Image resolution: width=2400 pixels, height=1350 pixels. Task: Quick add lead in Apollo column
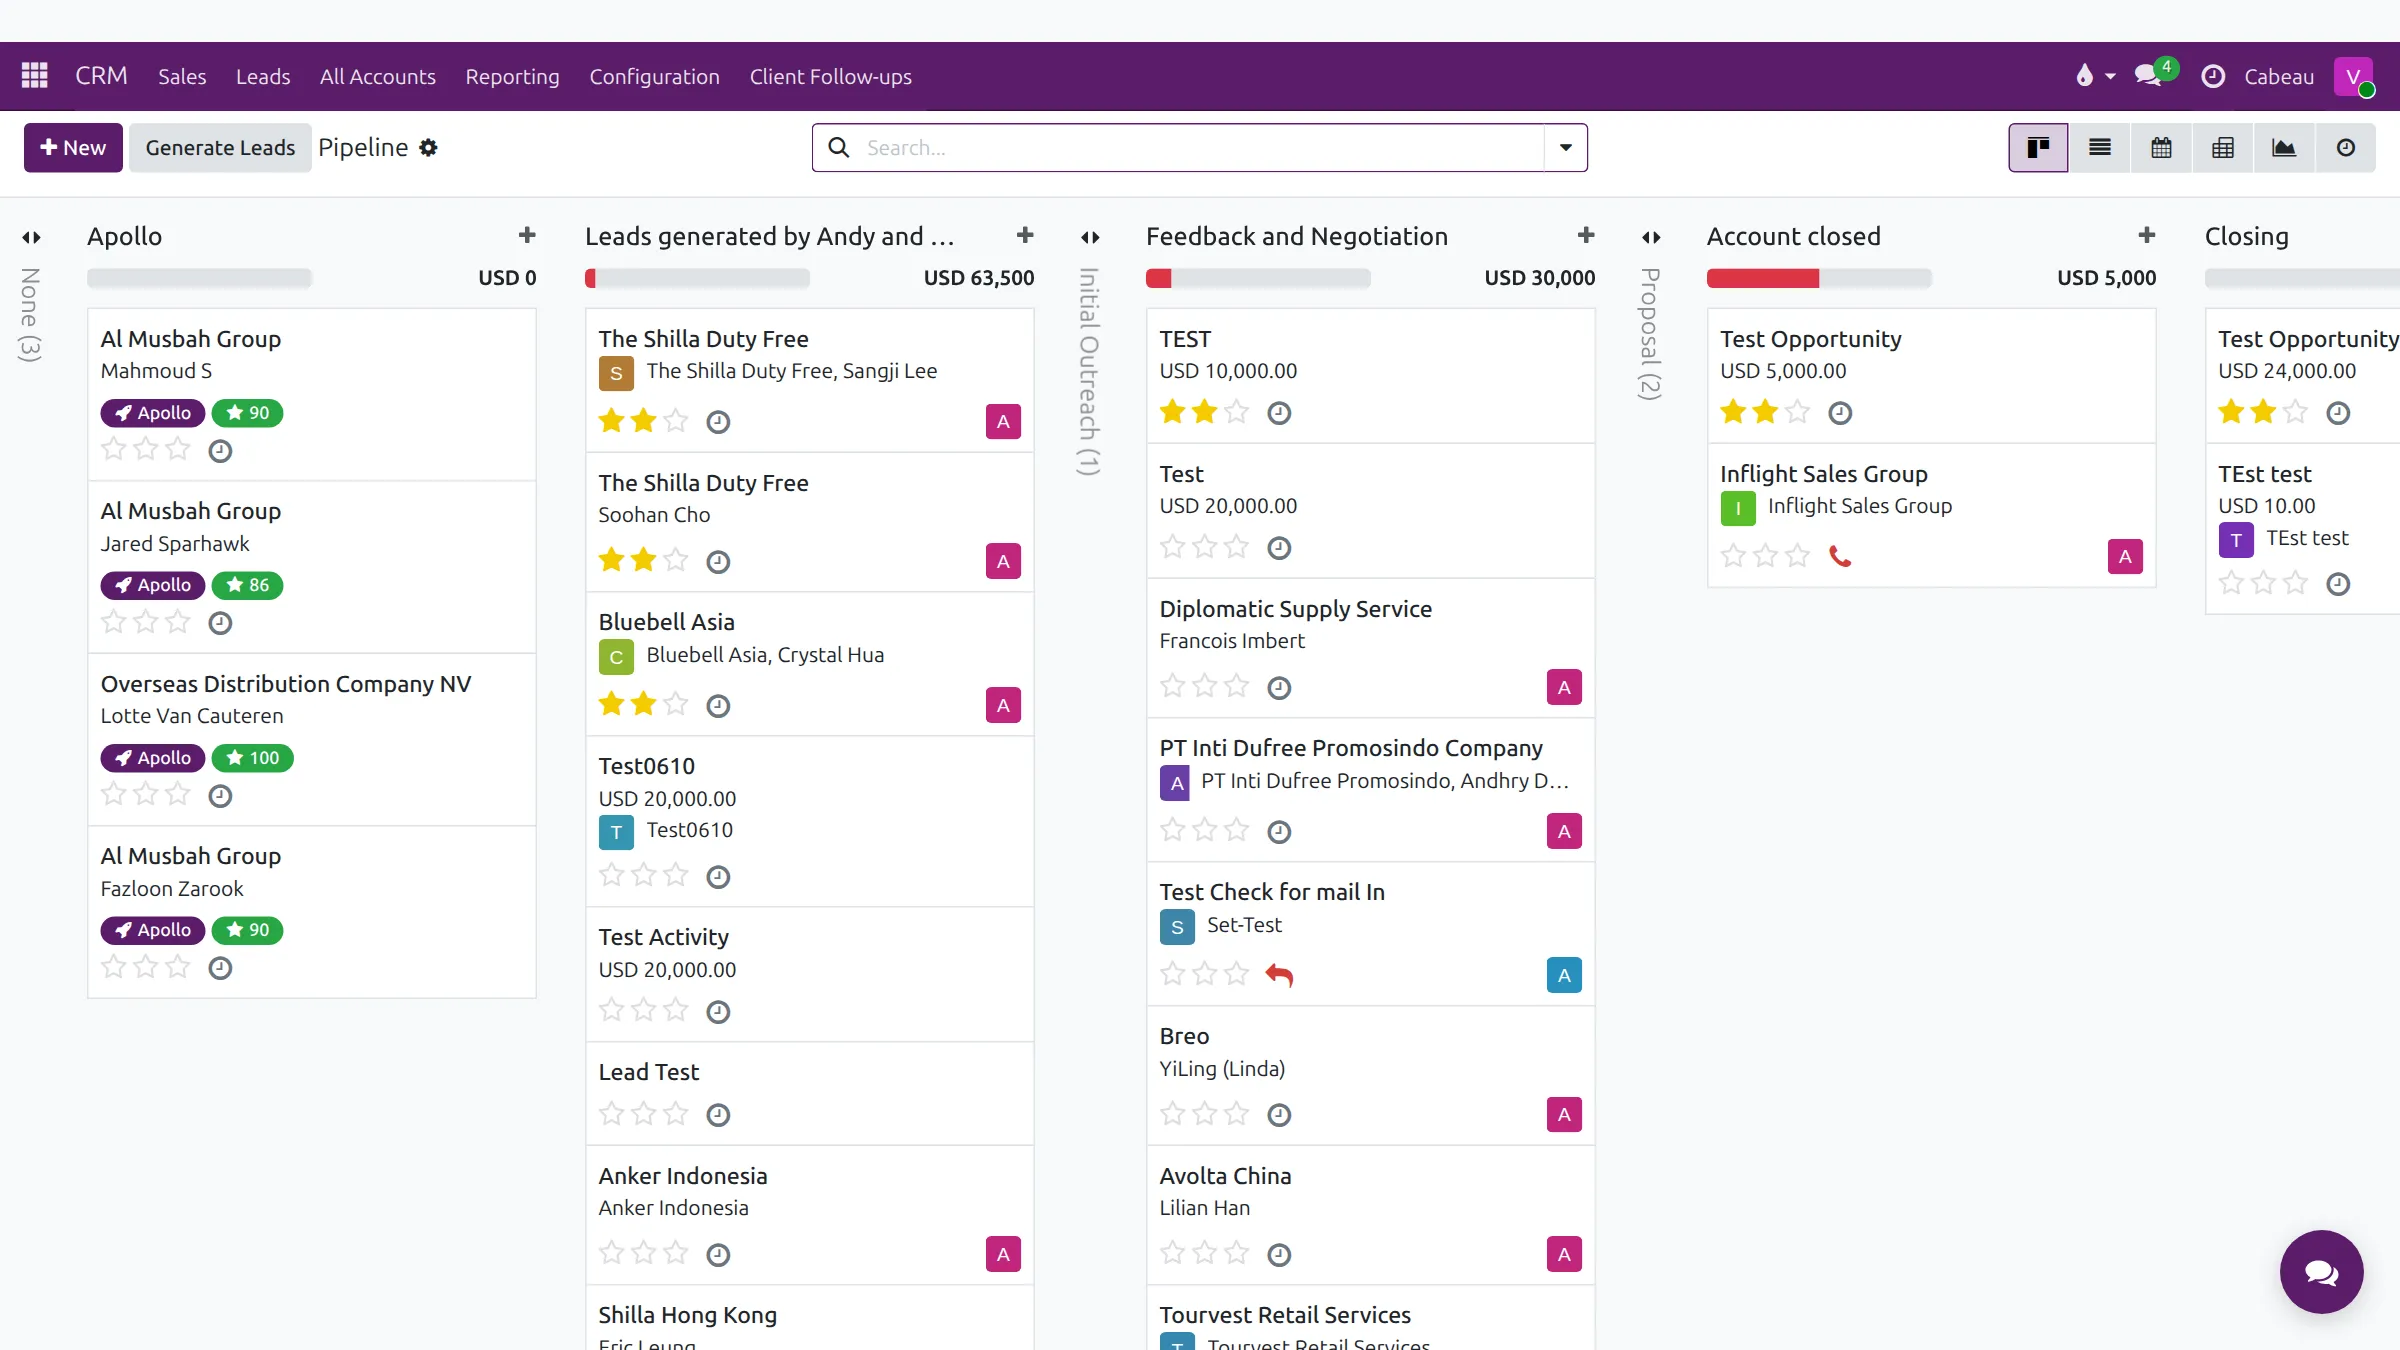tap(527, 236)
